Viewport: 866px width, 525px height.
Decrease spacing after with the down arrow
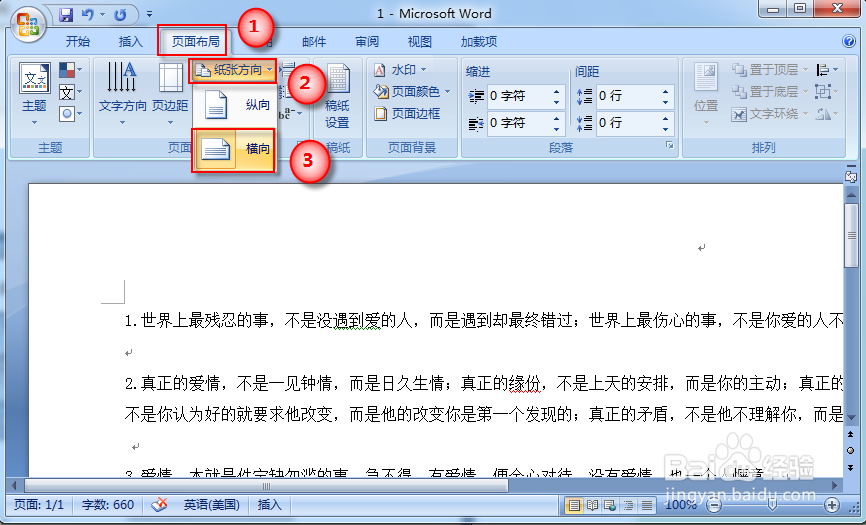[x=666, y=129]
